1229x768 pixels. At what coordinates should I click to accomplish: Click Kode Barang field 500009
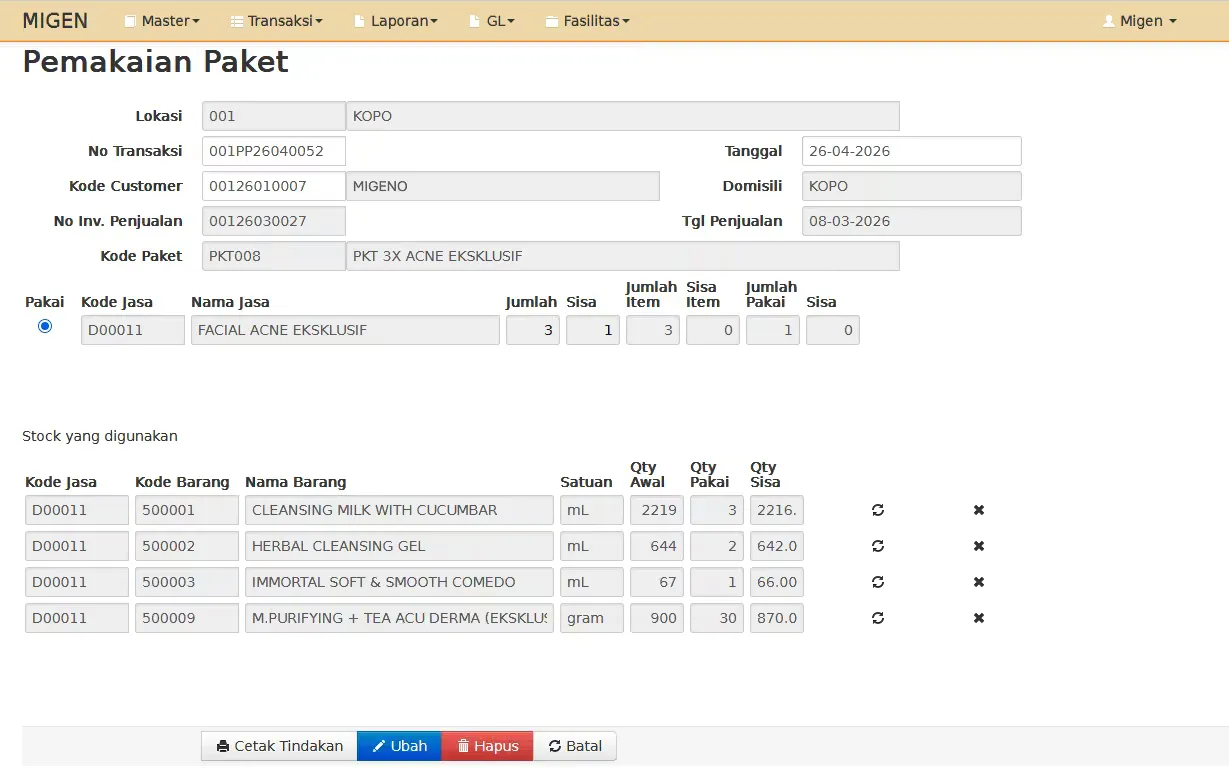[x=187, y=618]
